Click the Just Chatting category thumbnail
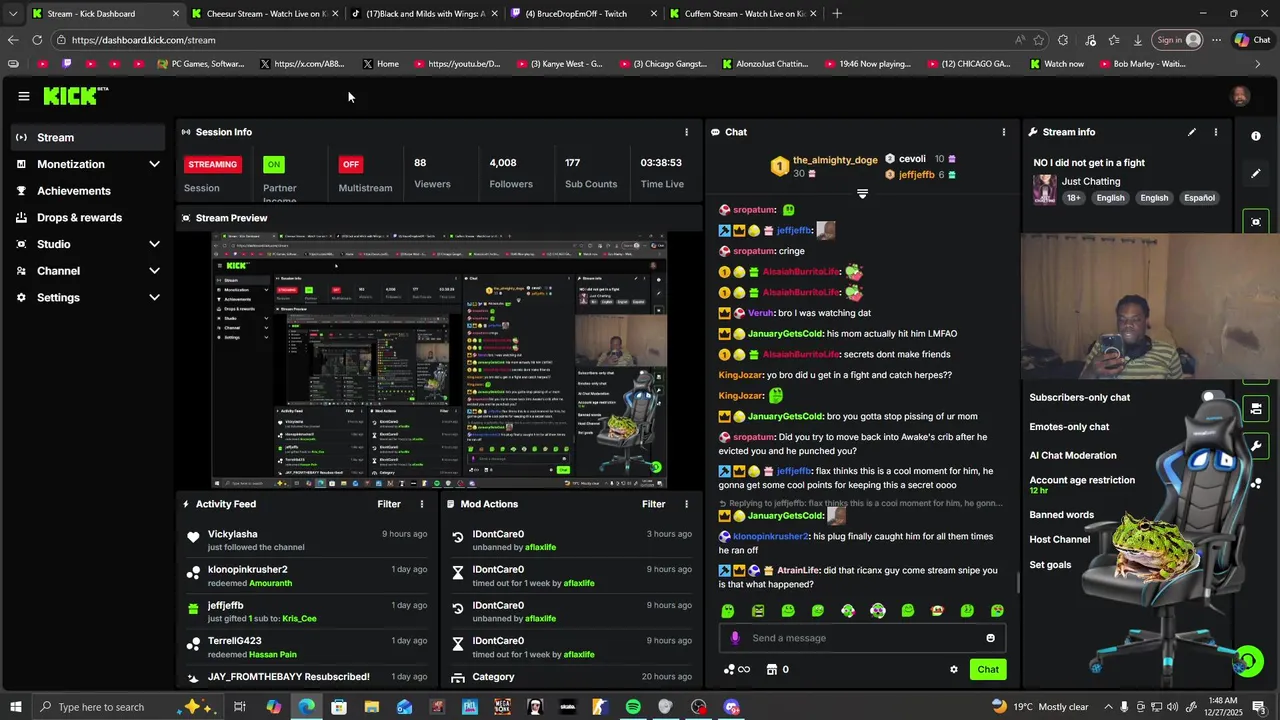The height and width of the screenshot is (720, 1280). point(1045,189)
